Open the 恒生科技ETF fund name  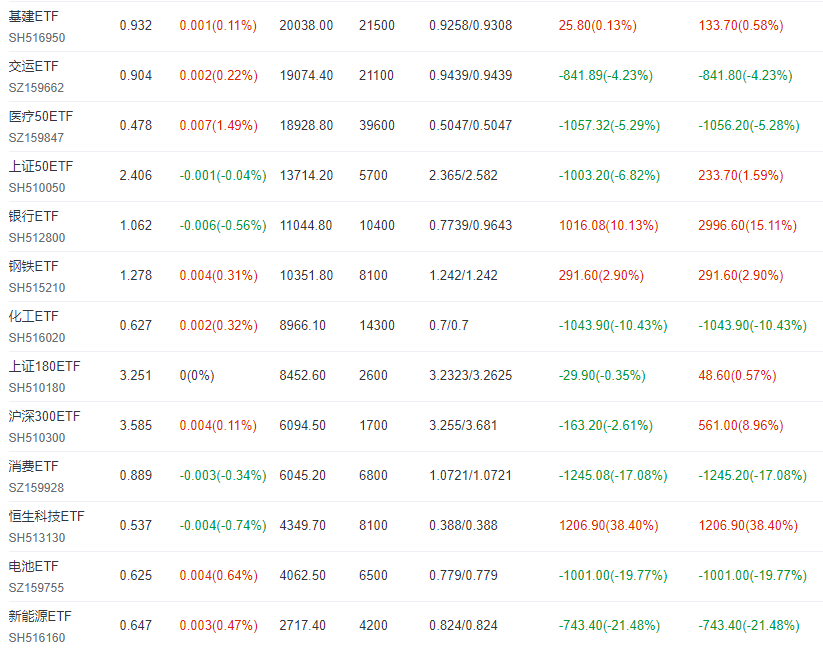tap(46, 516)
